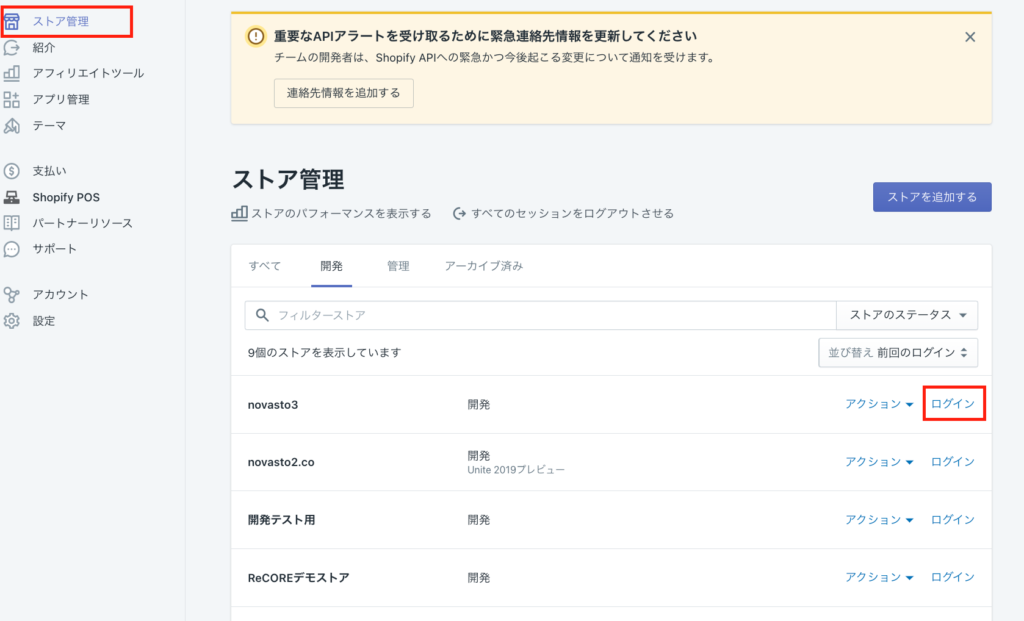Click the ストア管理 store icon in sidebar
Screen dimensions: 1024x621
(x=12, y=21)
